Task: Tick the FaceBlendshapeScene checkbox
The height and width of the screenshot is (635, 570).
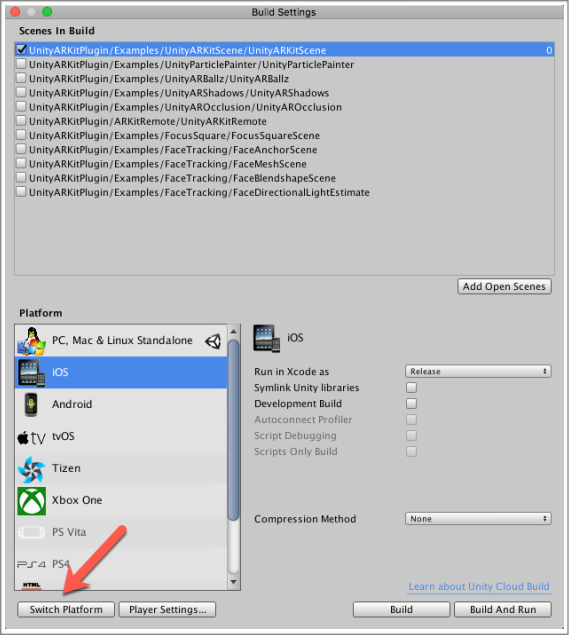Action: coord(21,177)
